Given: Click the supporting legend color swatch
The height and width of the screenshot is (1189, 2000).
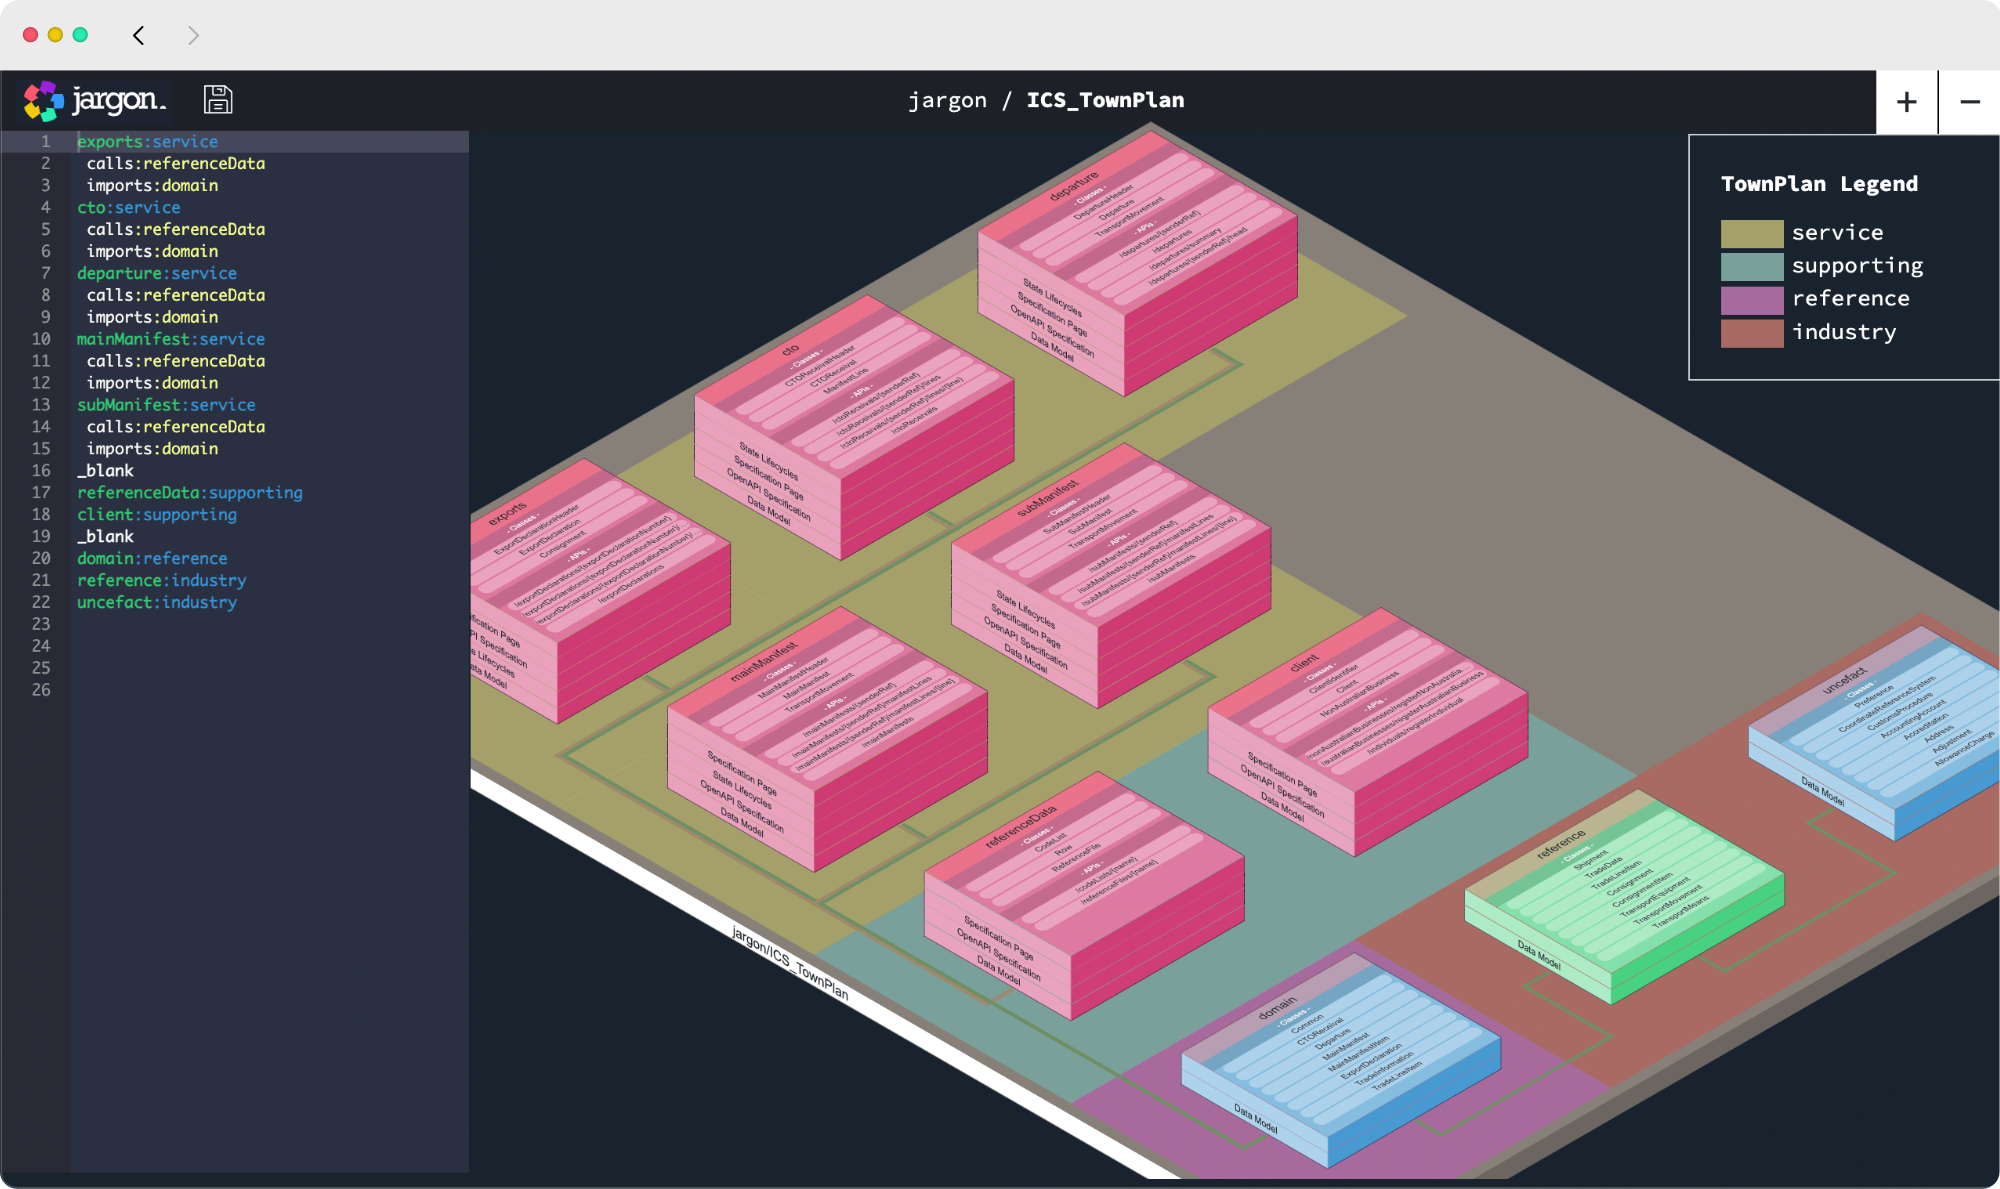Looking at the screenshot, I should pos(1752,266).
